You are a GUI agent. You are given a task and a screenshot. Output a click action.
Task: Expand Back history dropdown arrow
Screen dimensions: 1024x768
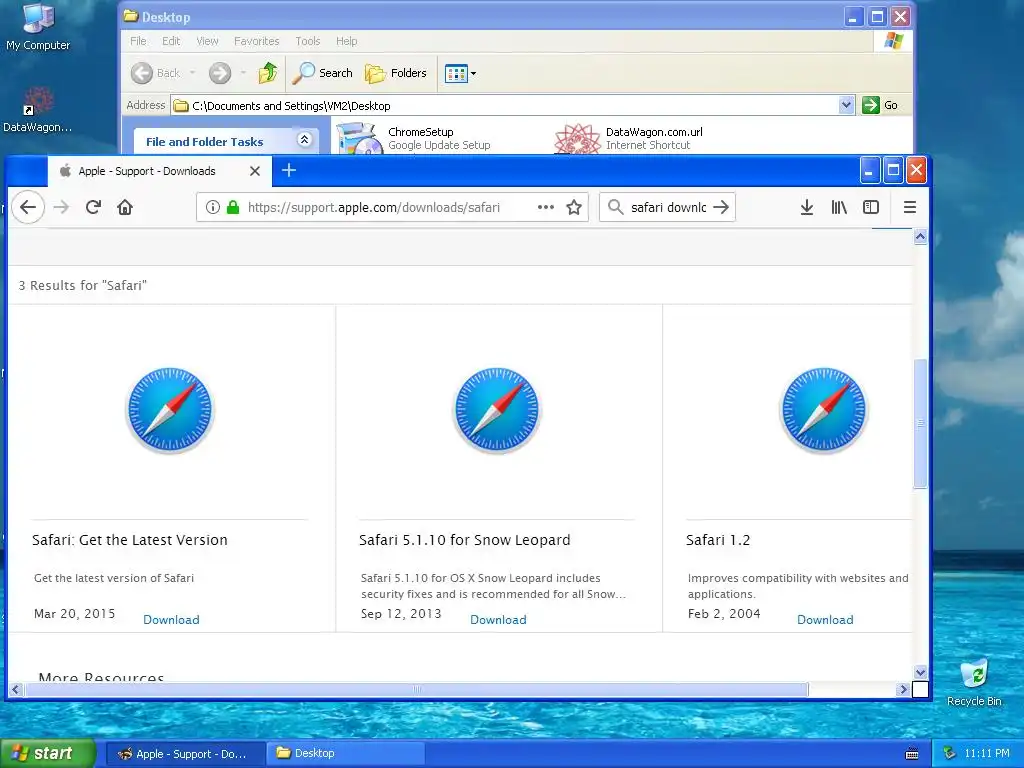[193, 73]
